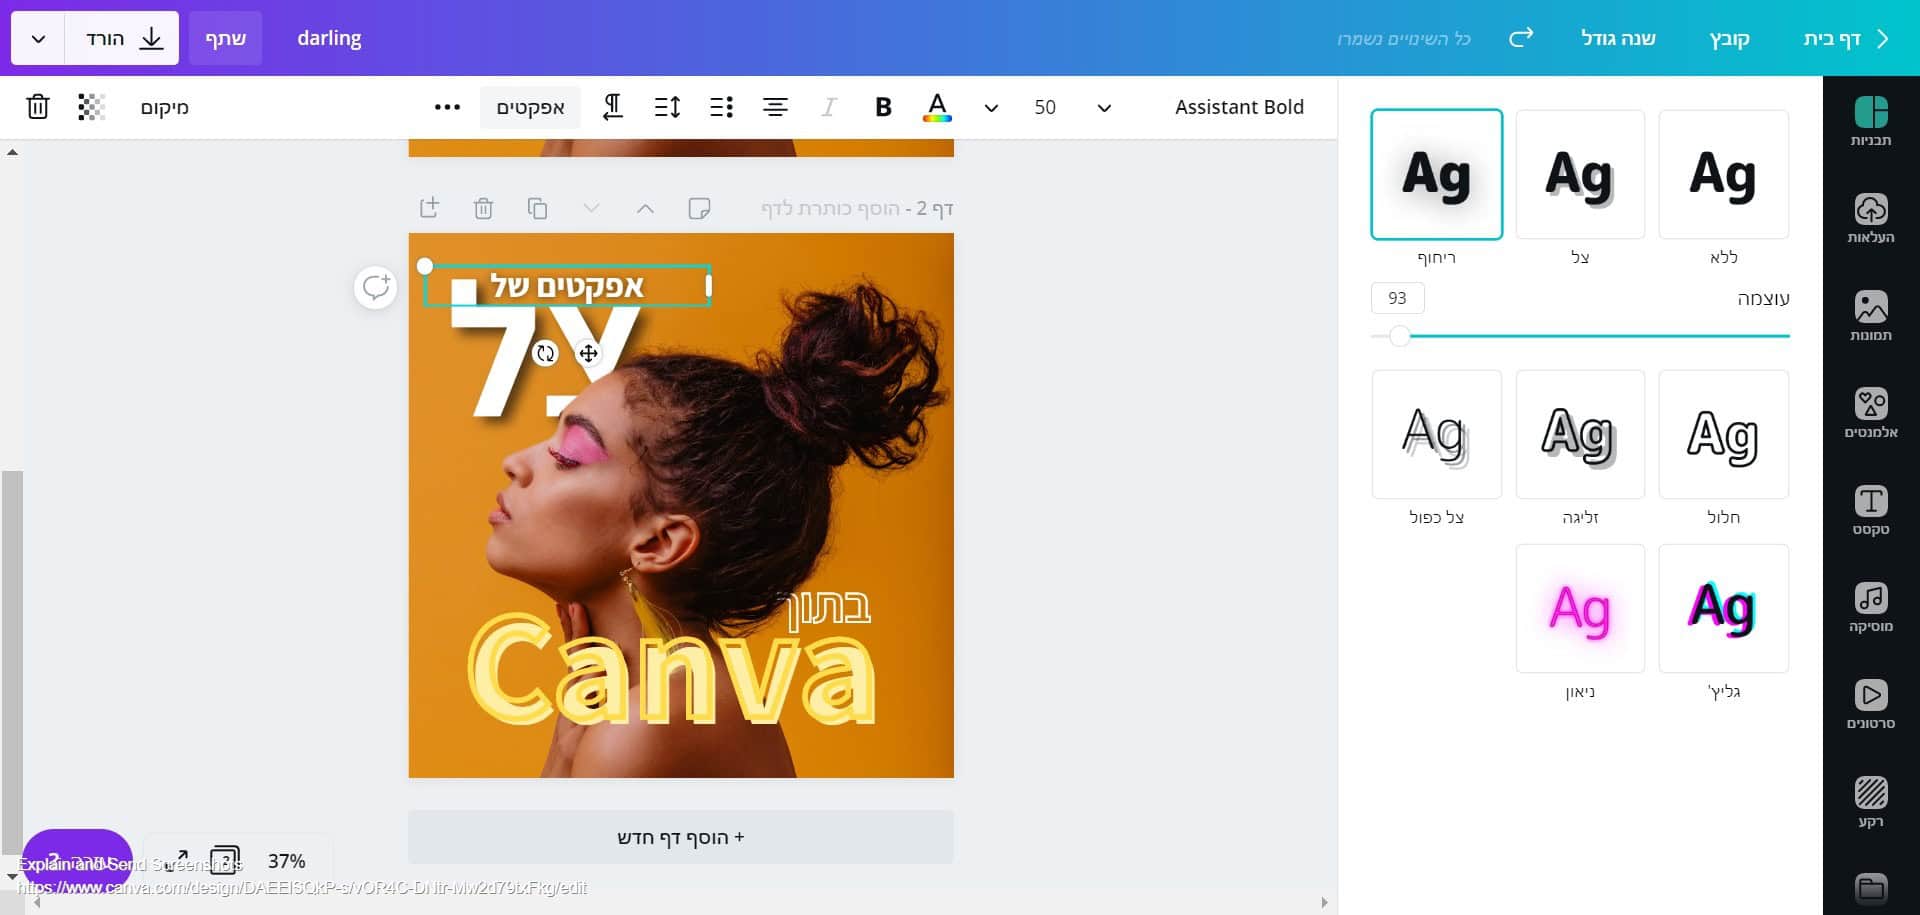Select the None (ללא) text effect
The width and height of the screenshot is (1920, 915).
click(x=1723, y=174)
